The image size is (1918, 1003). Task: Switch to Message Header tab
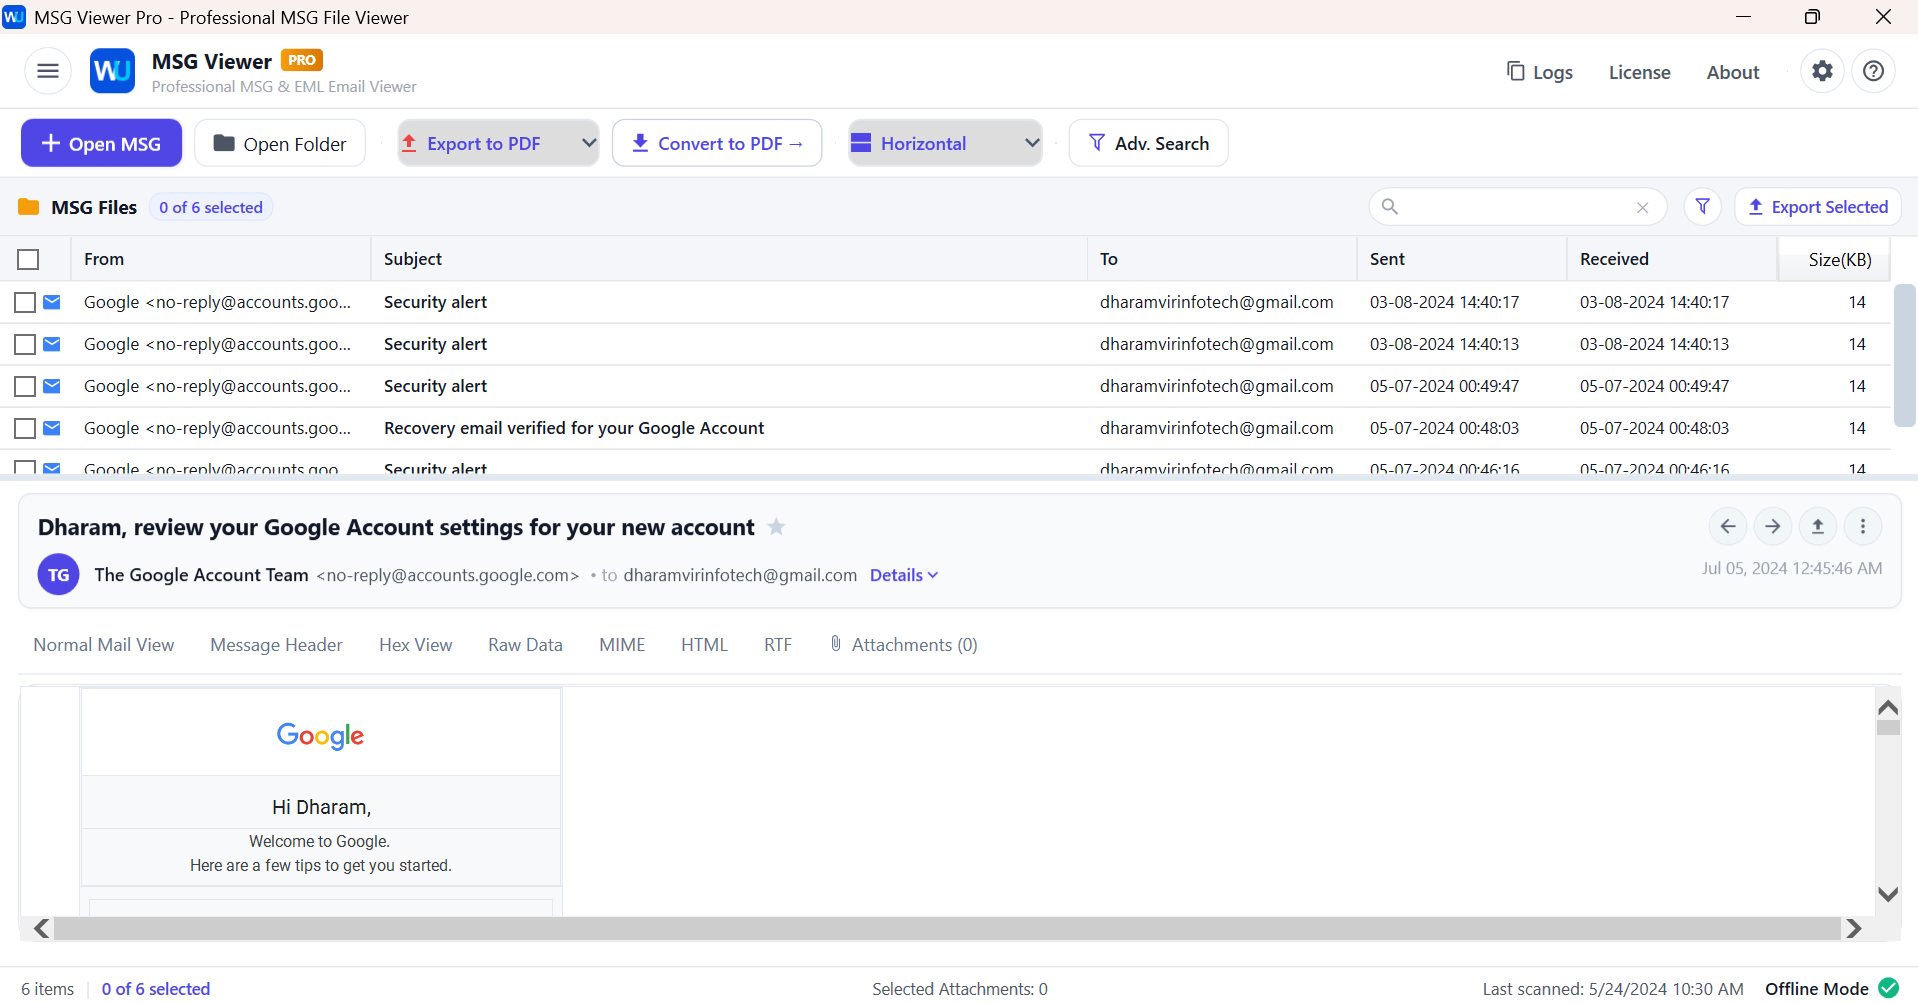click(276, 645)
